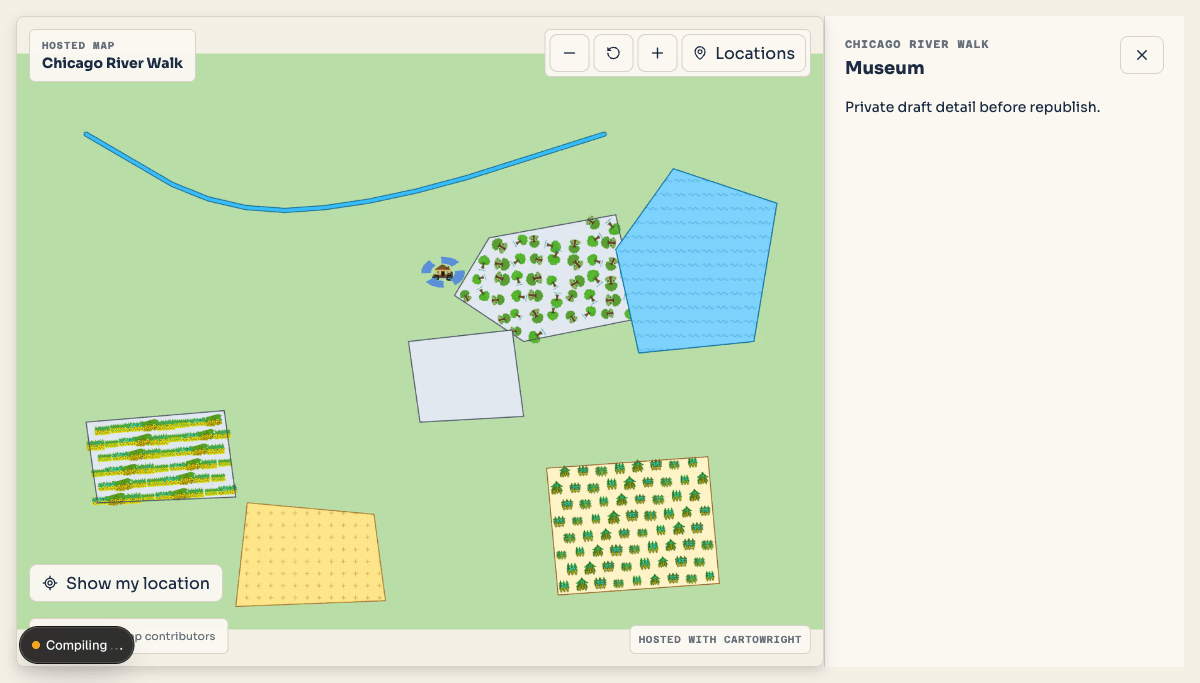The height and width of the screenshot is (683, 1200).
Task: Select the museum marker on map
Action: [443, 272]
